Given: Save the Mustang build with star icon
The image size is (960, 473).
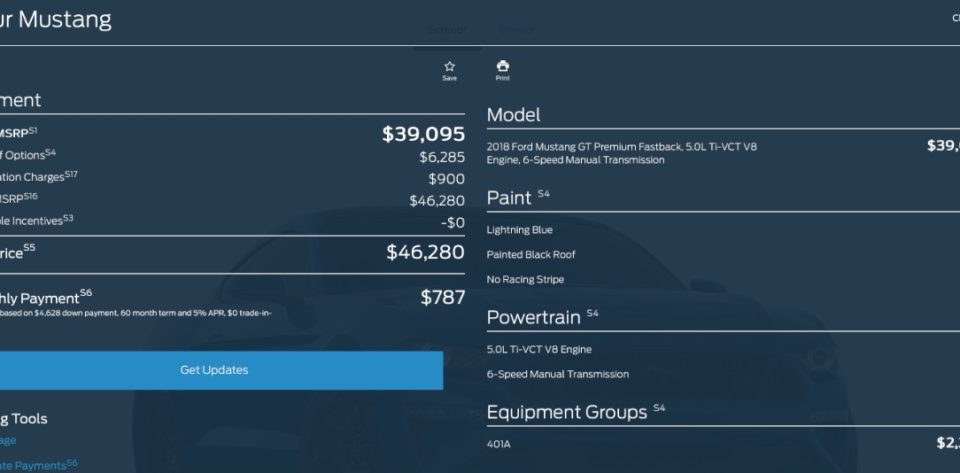Looking at the screenshot, I should 449,70.
